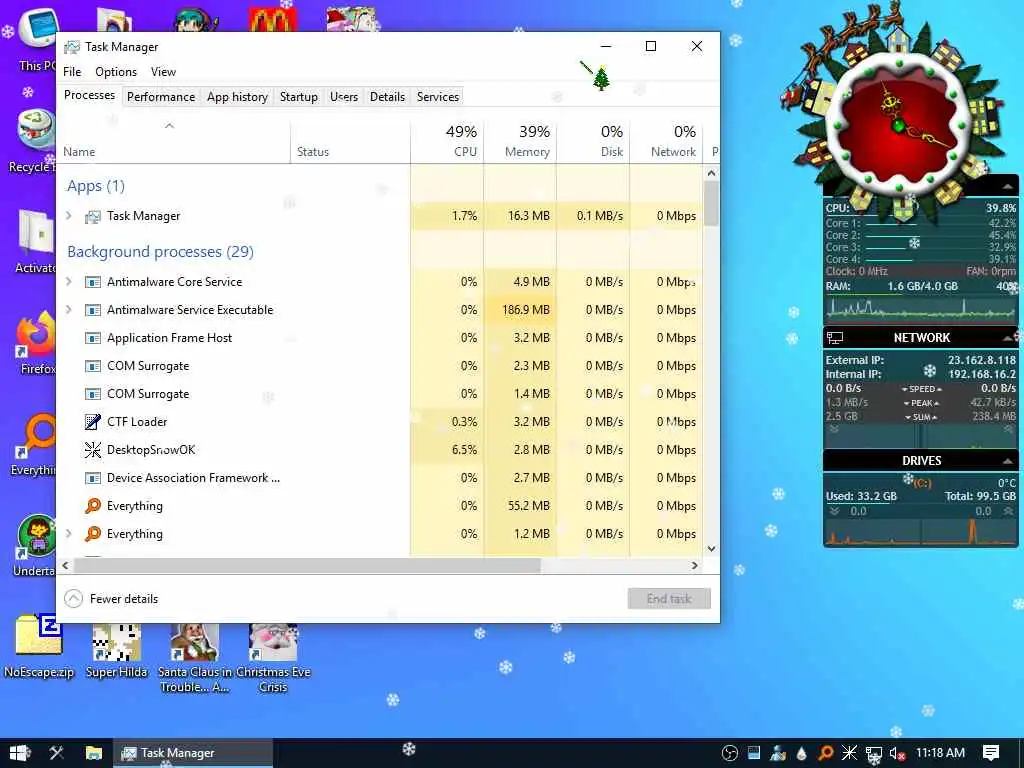This screenshot has height=768, width=1024.
Task: Select the NoEscape.zip desktop file
Action: (x=39, y=647)
